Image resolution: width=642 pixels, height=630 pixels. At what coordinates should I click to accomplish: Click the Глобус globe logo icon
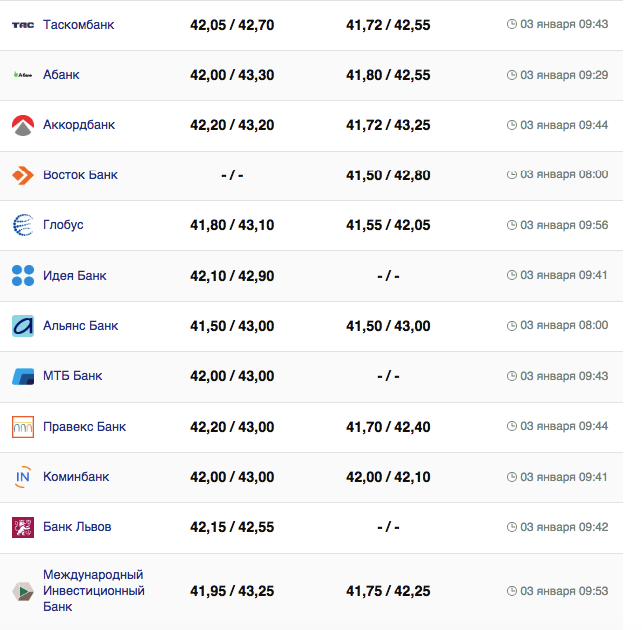22,225
